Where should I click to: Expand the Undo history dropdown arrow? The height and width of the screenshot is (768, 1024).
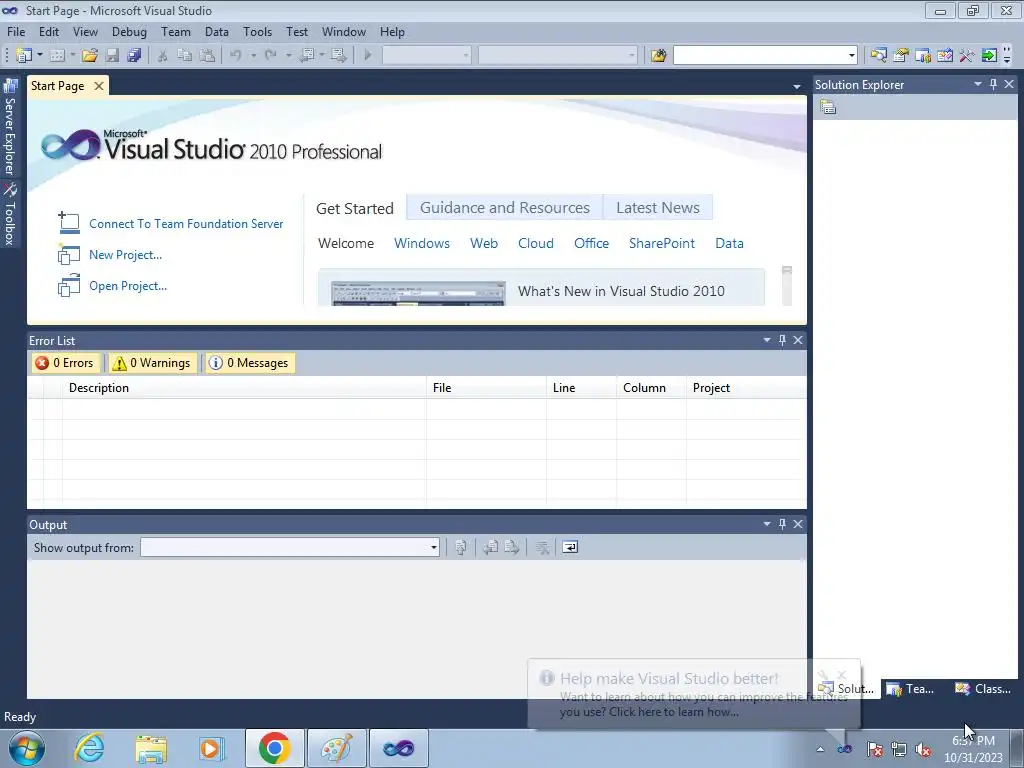[253, 56]
